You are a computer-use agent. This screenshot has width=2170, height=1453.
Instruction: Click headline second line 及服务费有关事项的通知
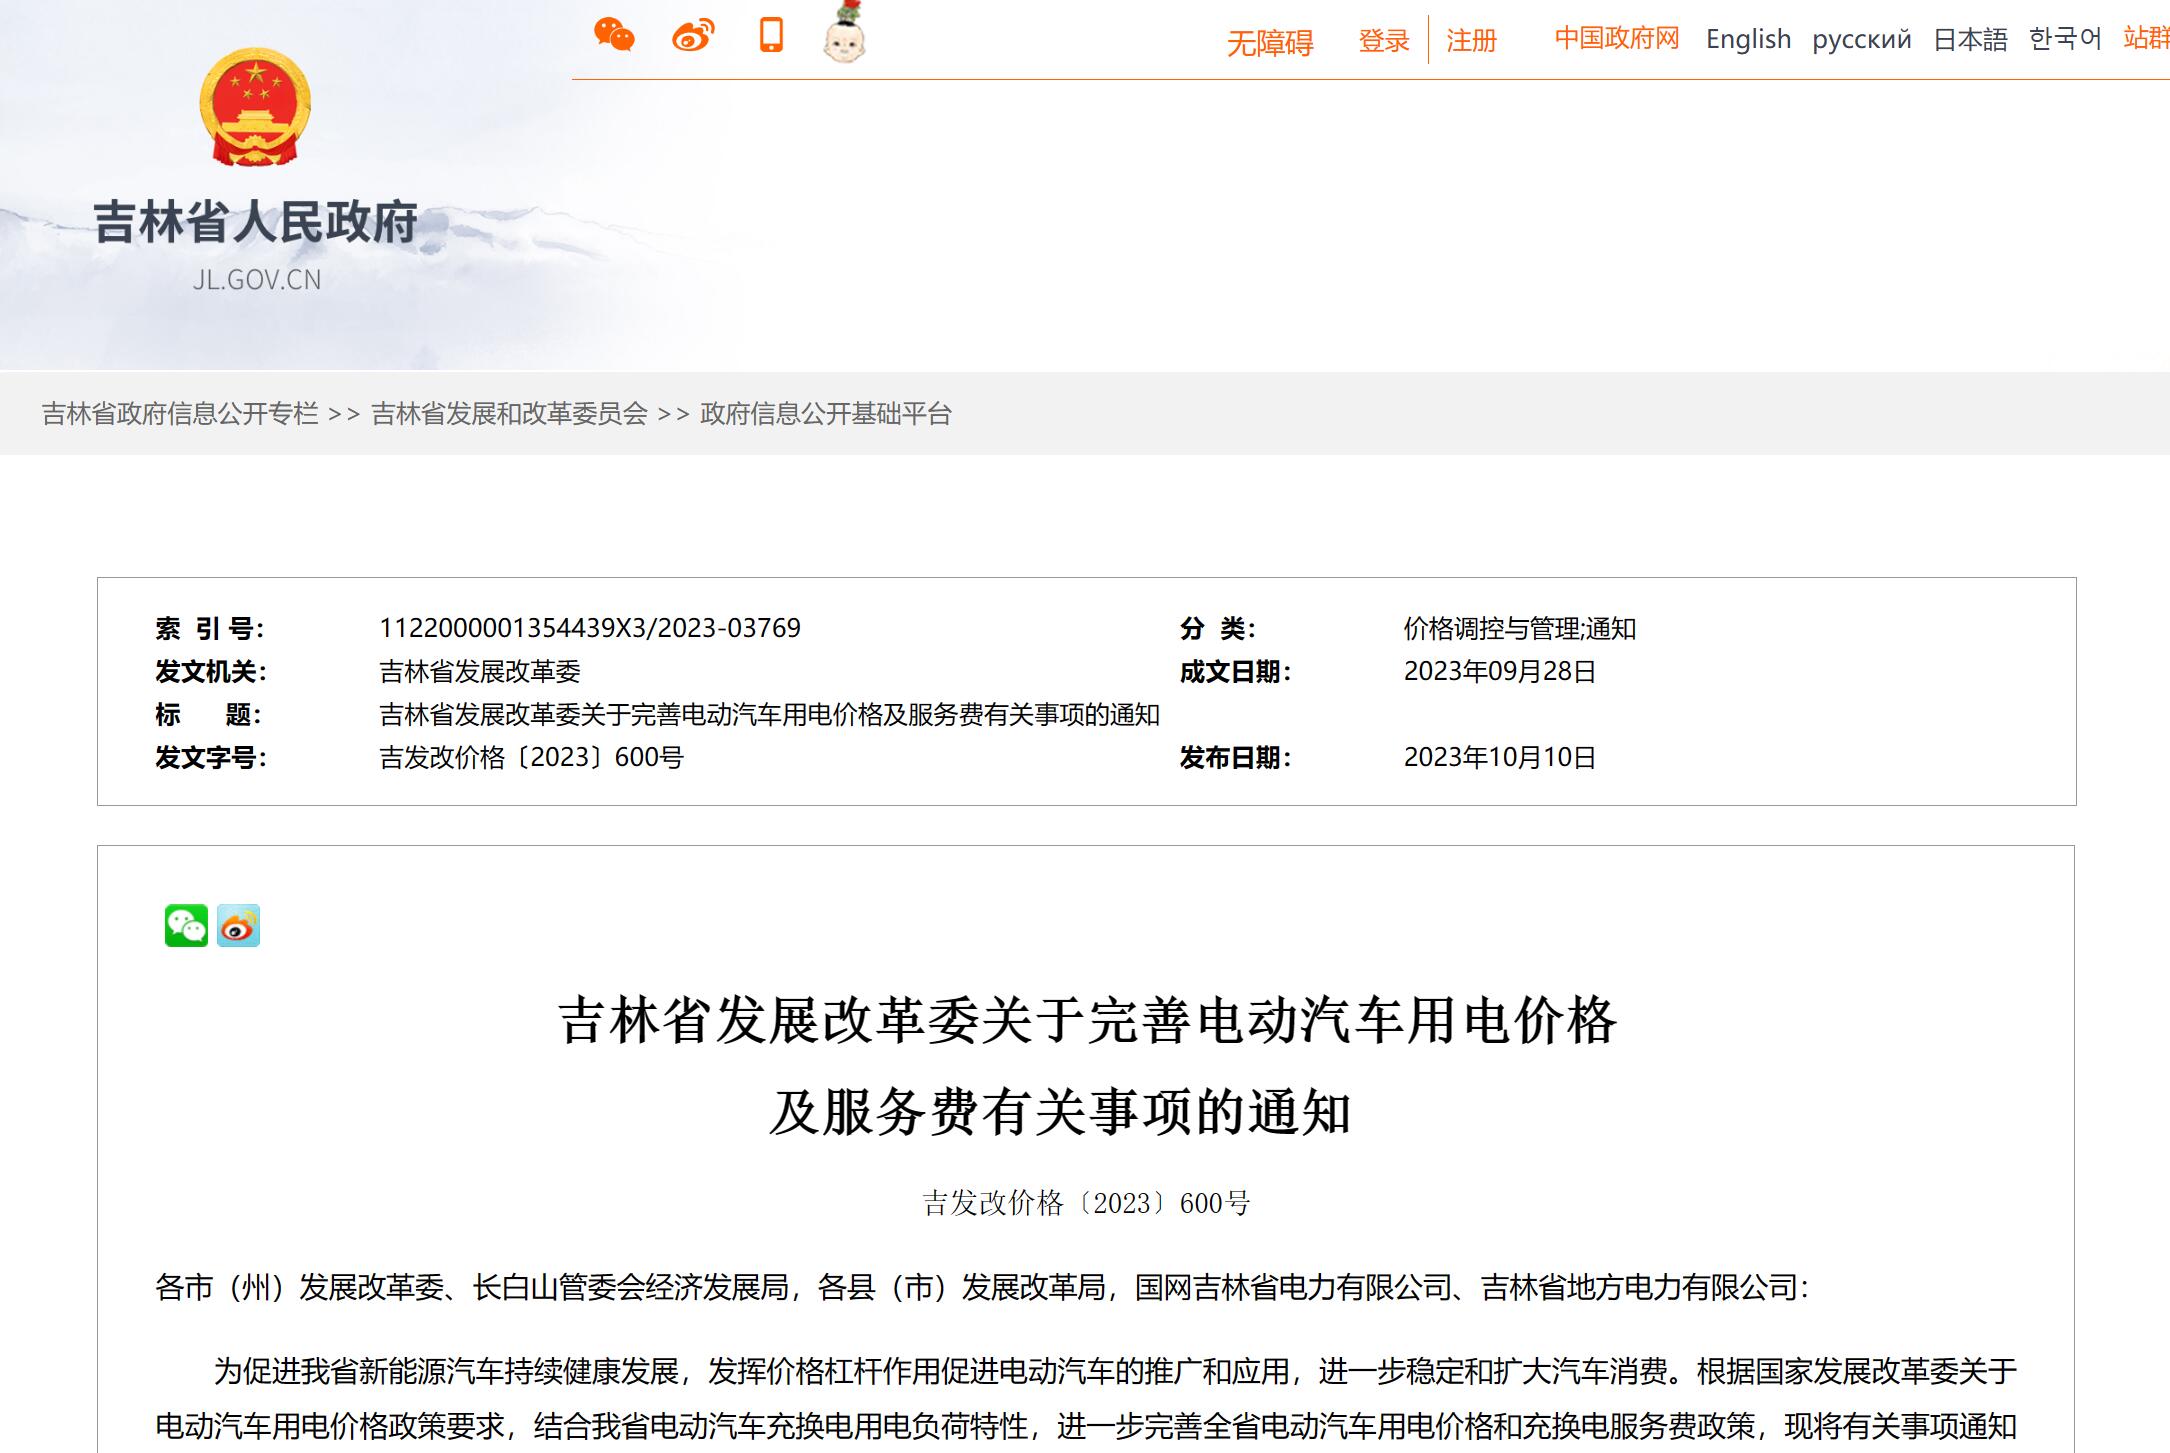(x=1061, y=1112)
